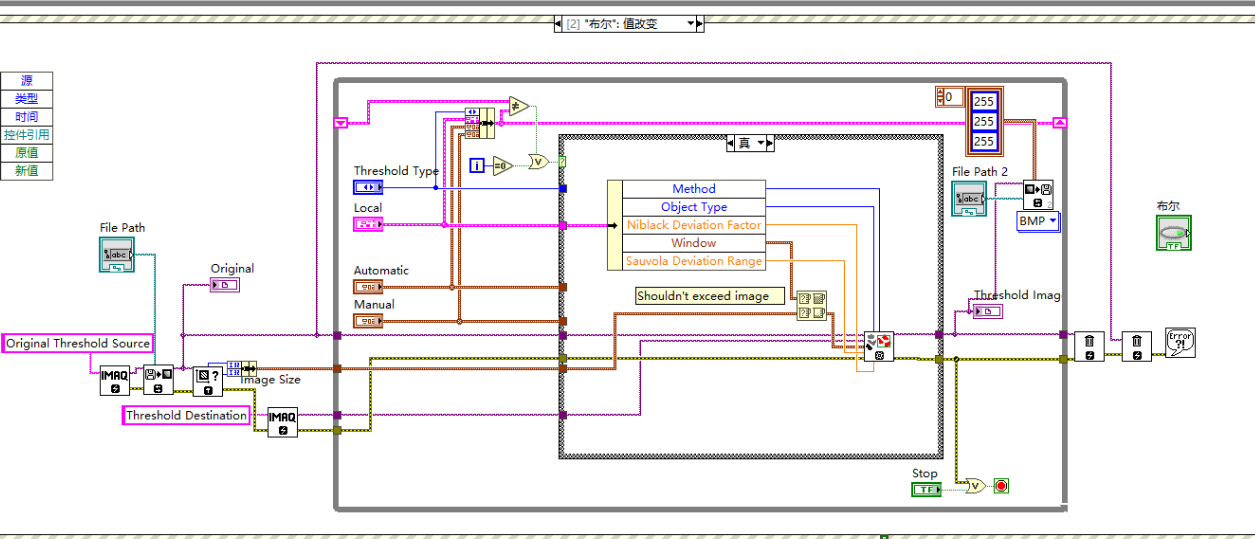Viewport: 1255px width, 539px height.
Task: Select the 控件引用 event data item
Action: tap(27, 134)
